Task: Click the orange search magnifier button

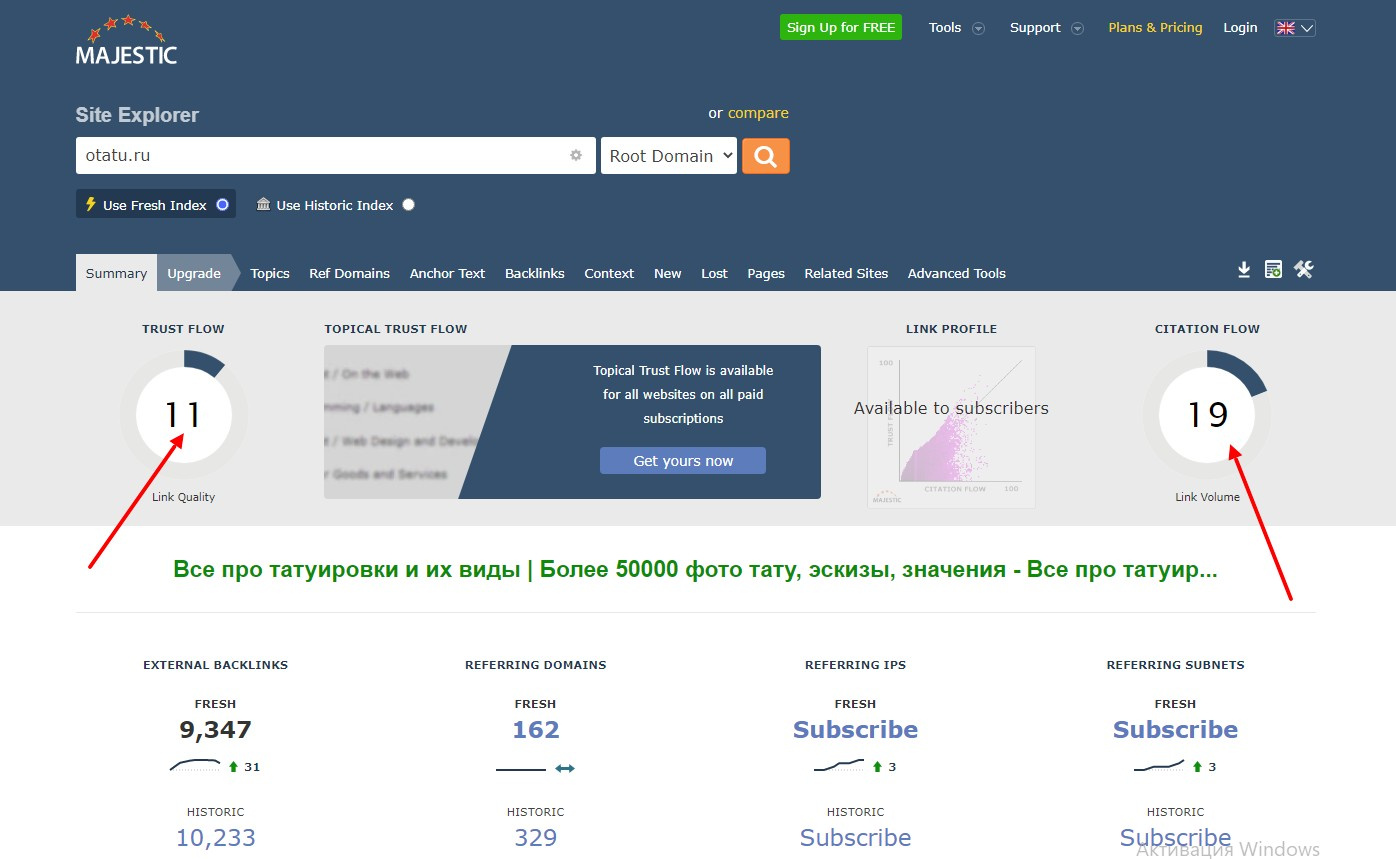Action: tap(766, 156)
